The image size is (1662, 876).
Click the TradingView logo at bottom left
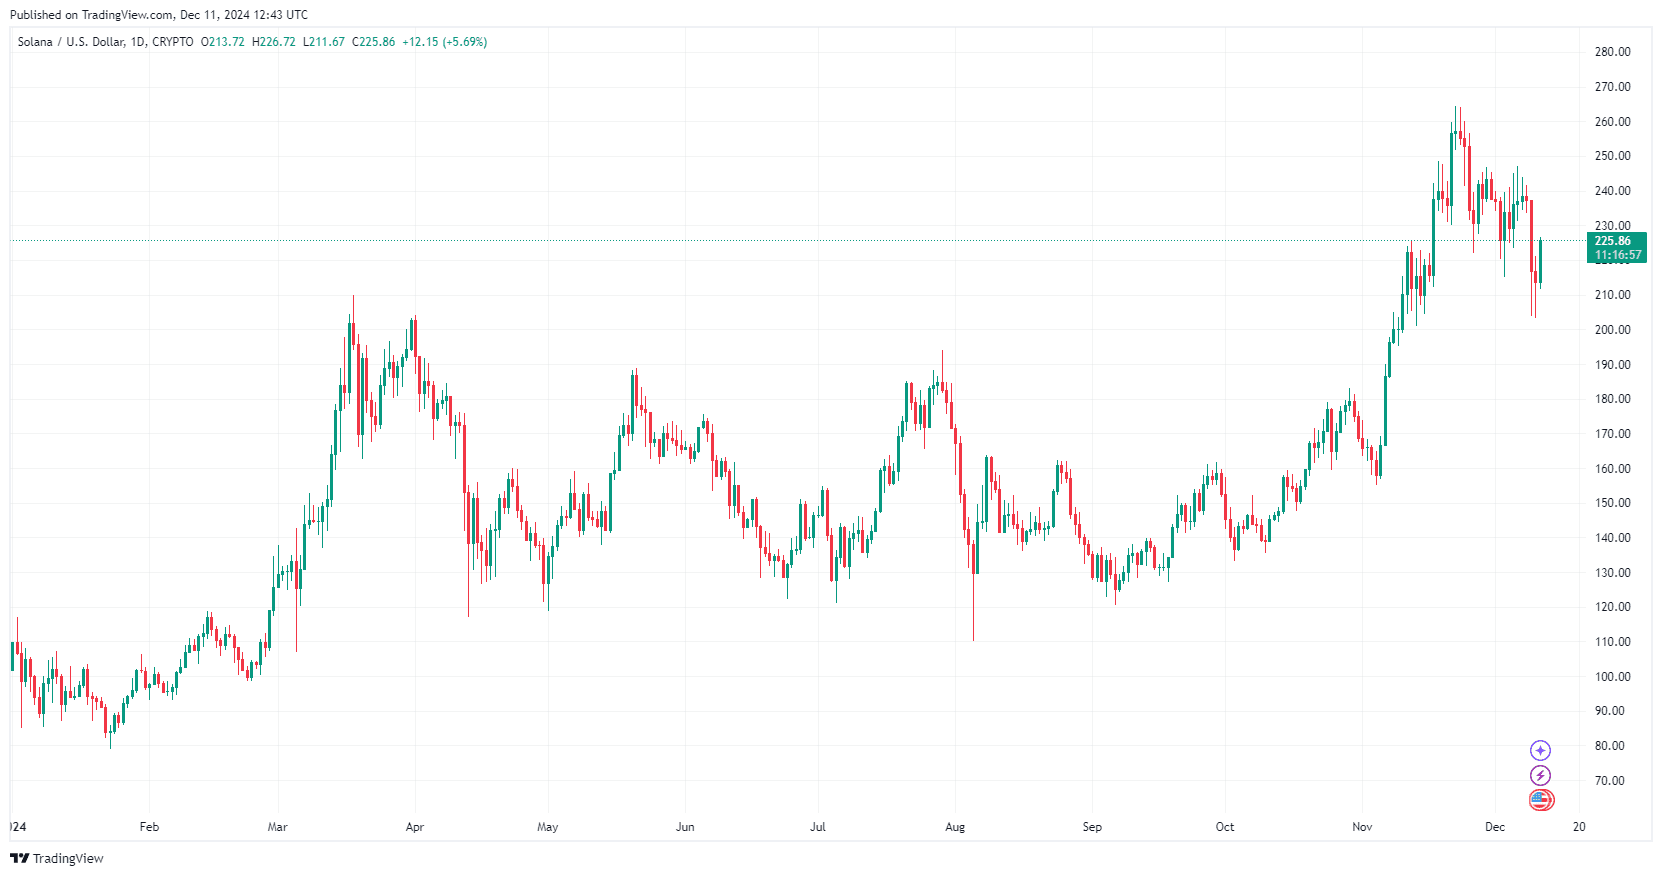[57, 858]
